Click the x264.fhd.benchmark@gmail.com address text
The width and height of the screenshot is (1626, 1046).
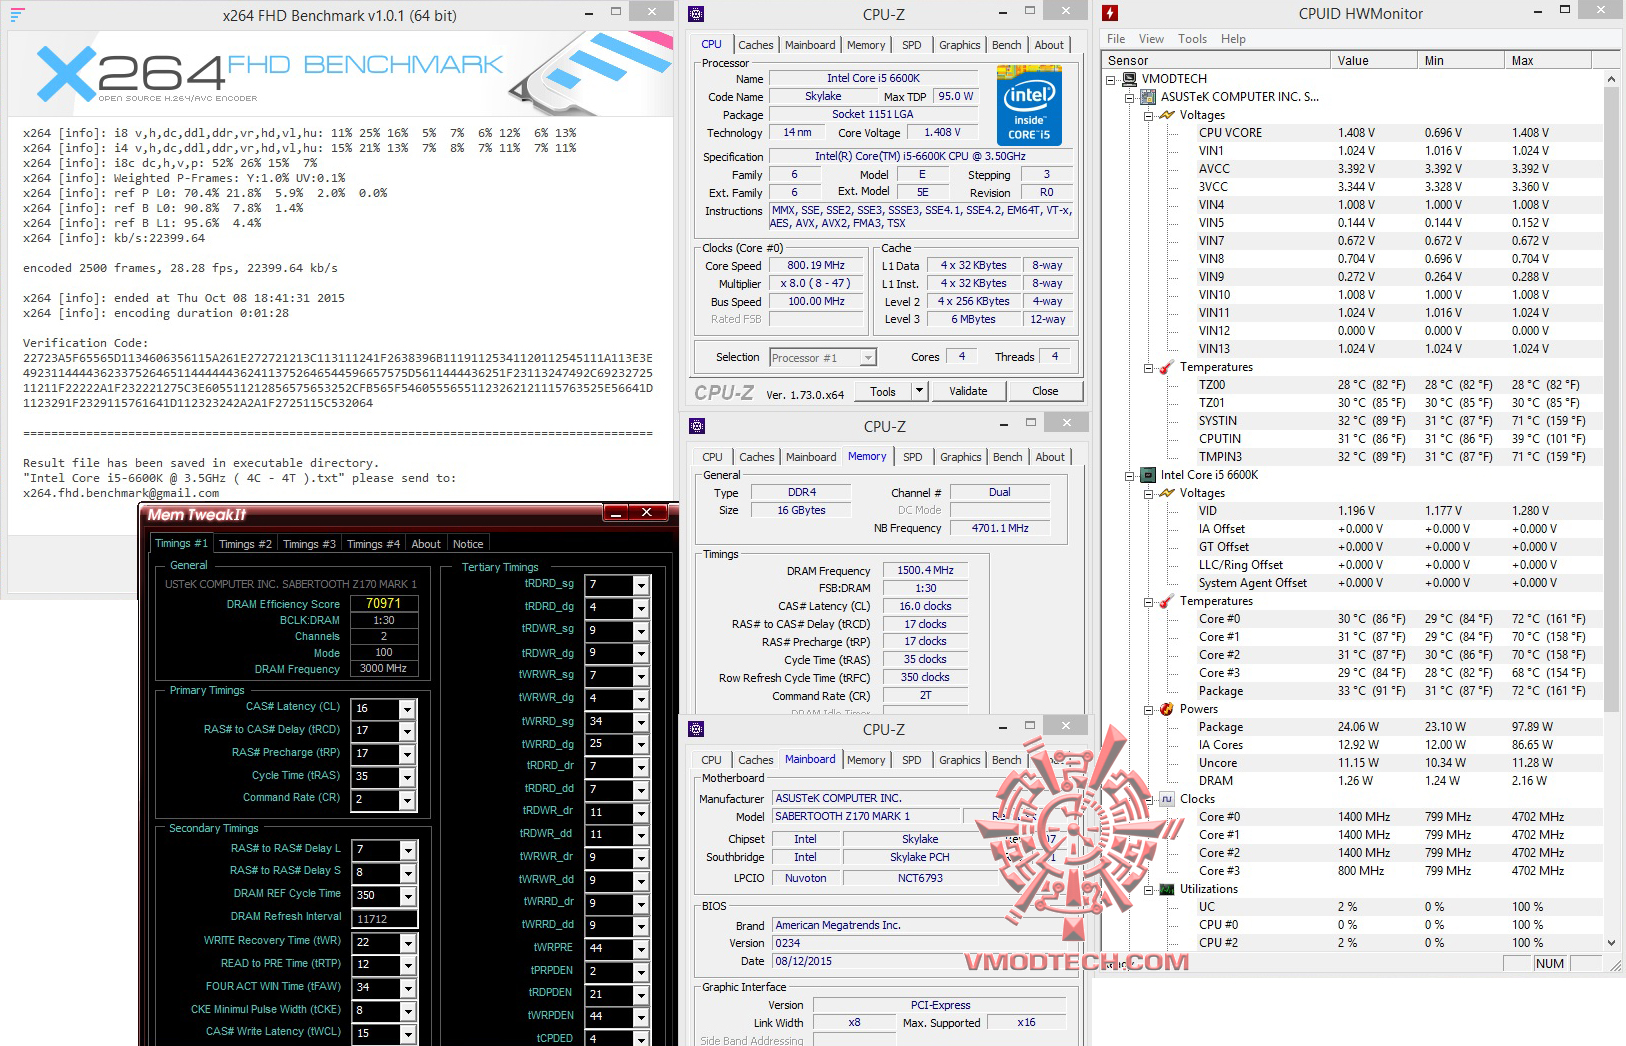[x=121, y=493]
